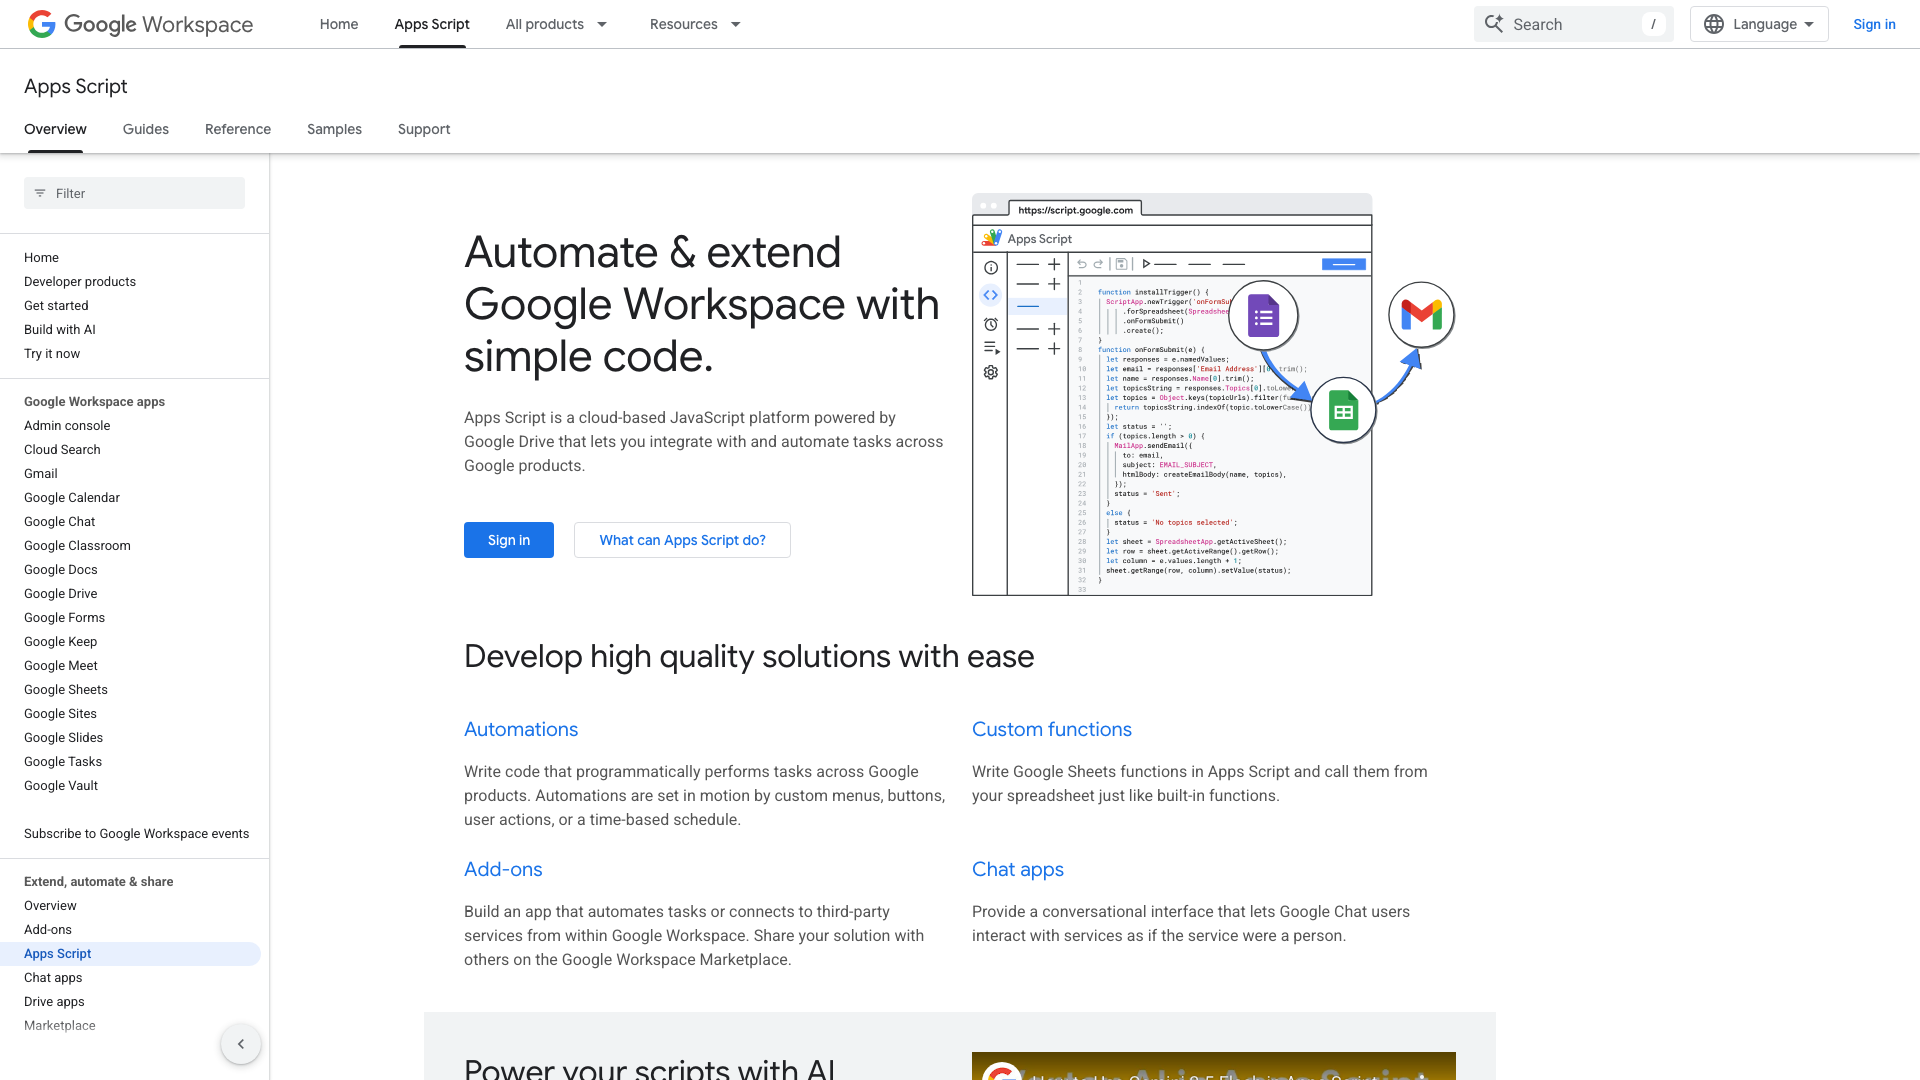The height and width of the screenshot is (1080, 1920).
Task: Open Try it now in the sidebar
Action: (52, 353)
